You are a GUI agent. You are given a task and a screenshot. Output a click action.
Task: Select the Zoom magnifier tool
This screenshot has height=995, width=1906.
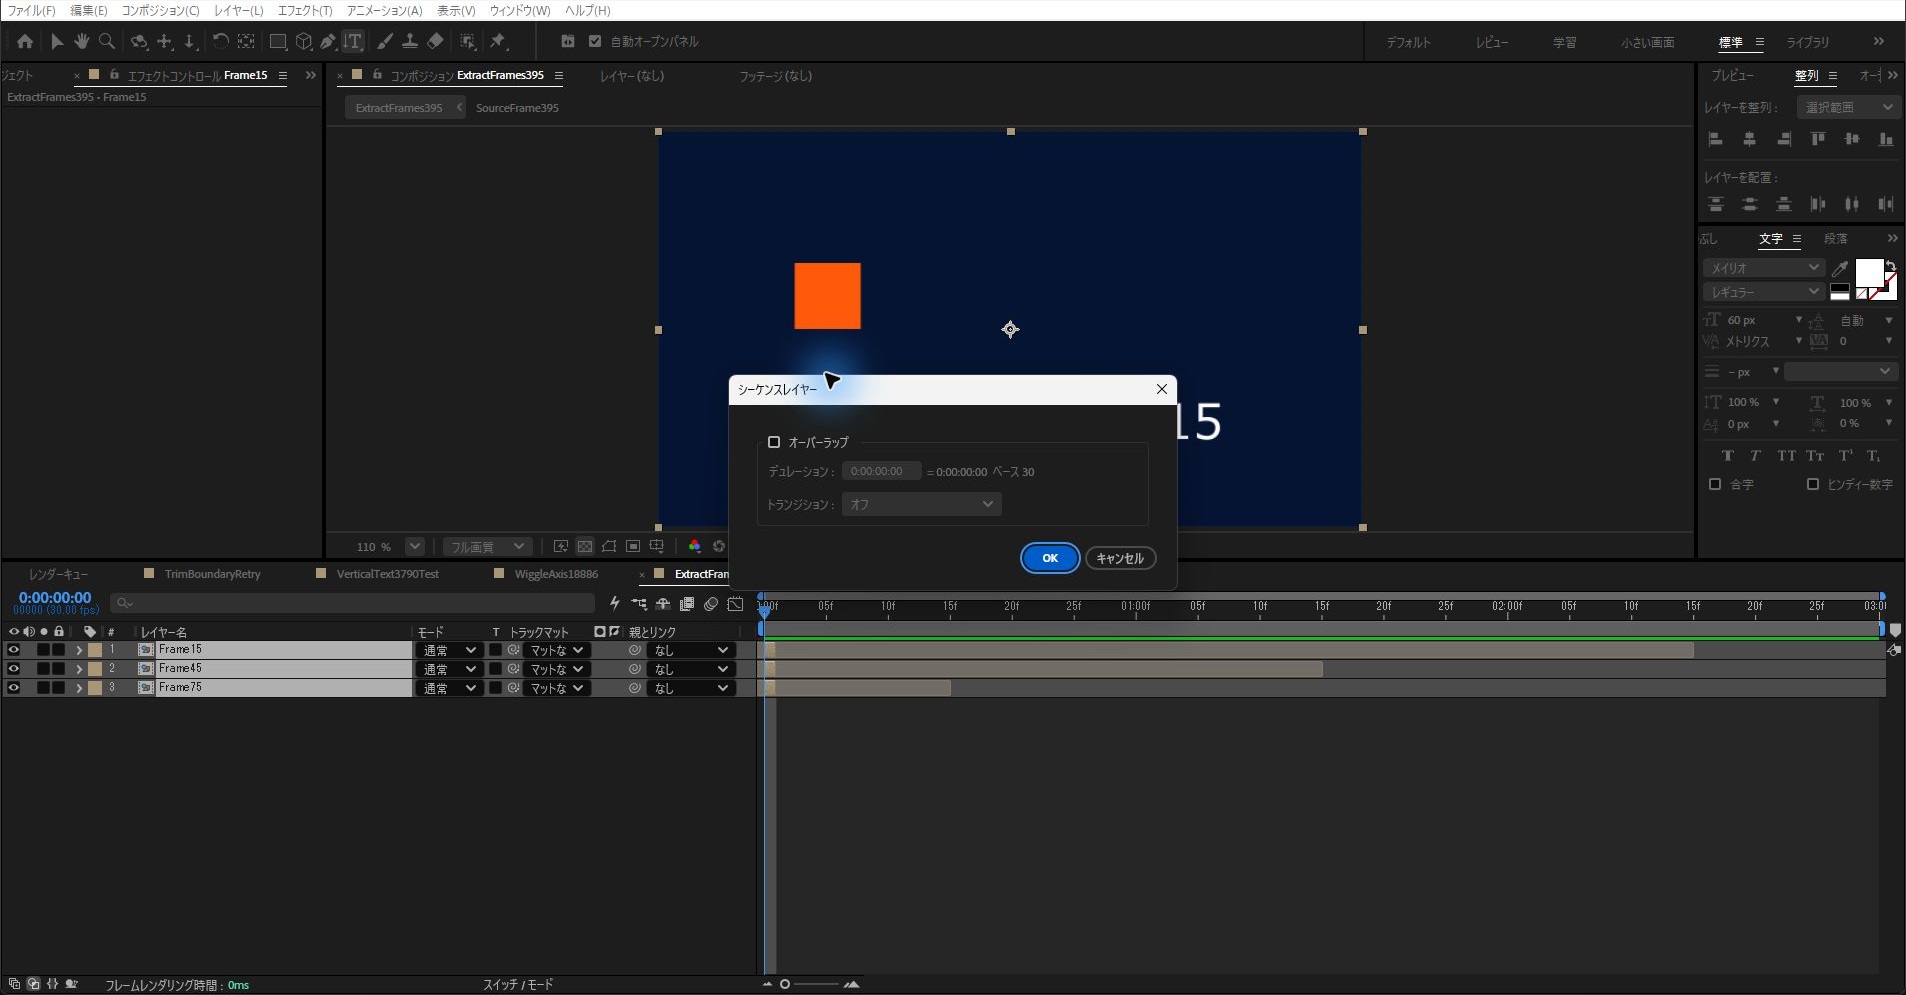pyautogui.click(x=106, y=41)
